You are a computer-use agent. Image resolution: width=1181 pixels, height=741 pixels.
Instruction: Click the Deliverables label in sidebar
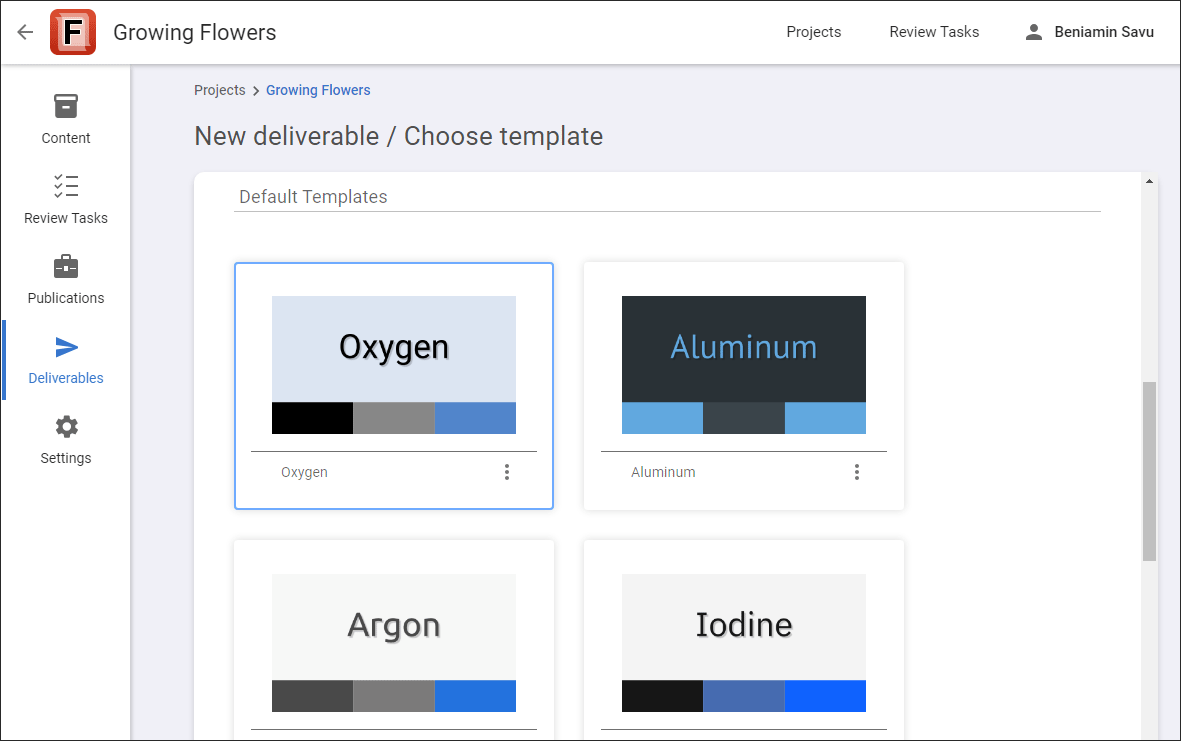coord(66,378)
